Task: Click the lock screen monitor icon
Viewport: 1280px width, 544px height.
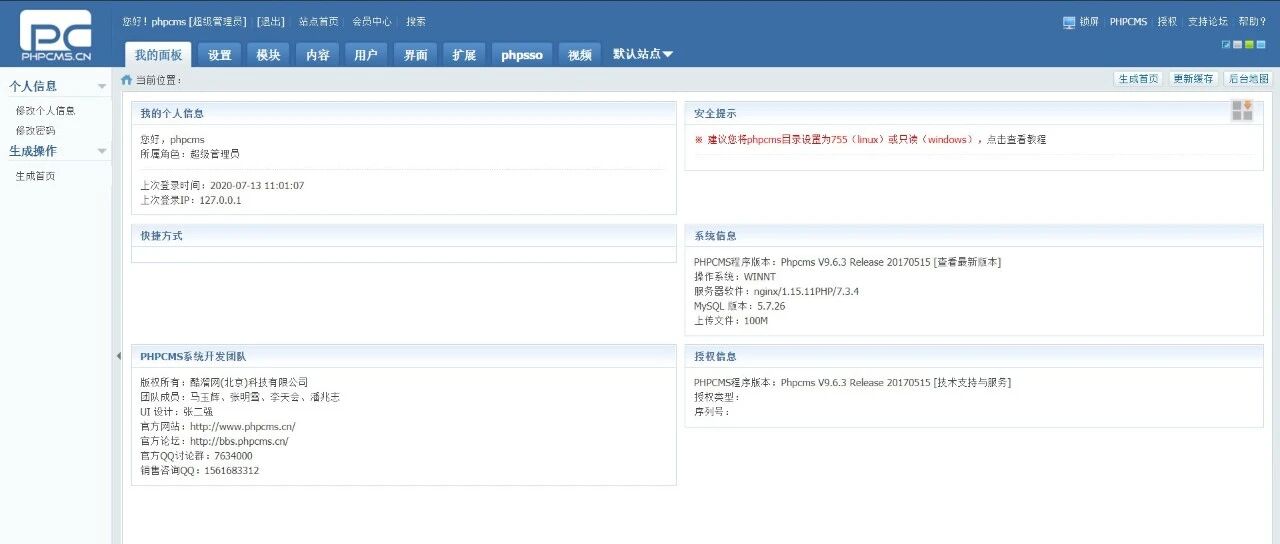Action: click(x=1069, y=22)
